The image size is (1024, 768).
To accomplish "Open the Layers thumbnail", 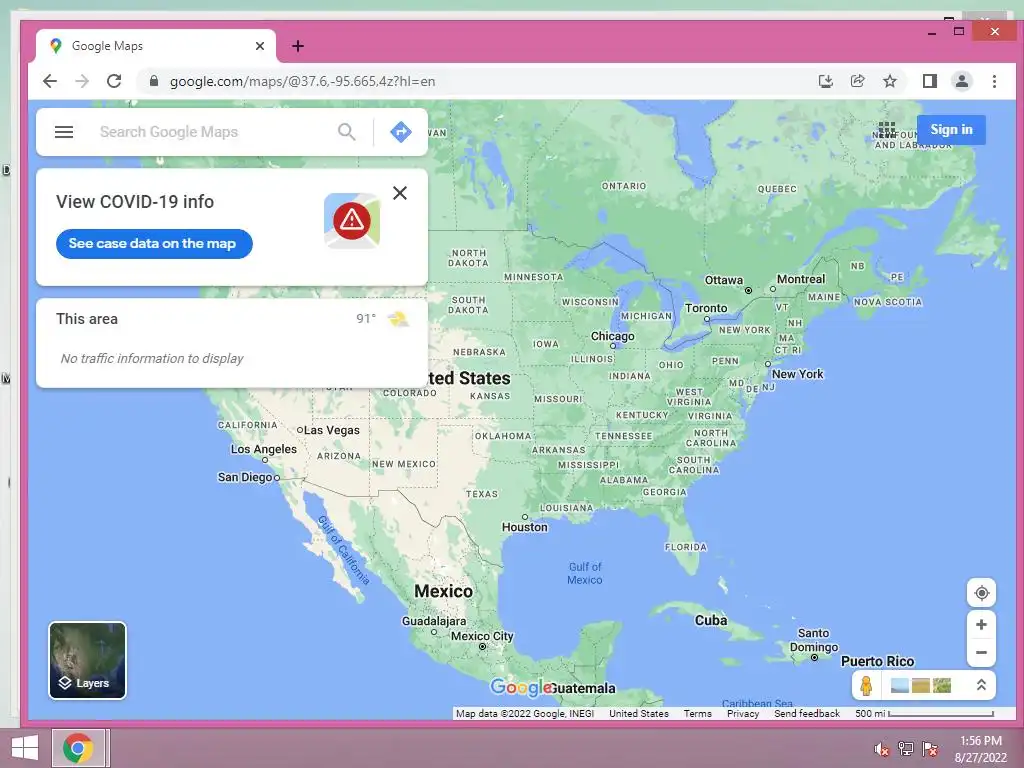I will [x=88, y=660].
